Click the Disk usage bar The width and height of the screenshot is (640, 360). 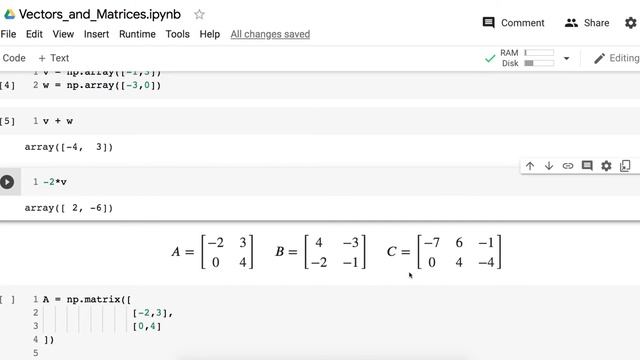(539, 63)
